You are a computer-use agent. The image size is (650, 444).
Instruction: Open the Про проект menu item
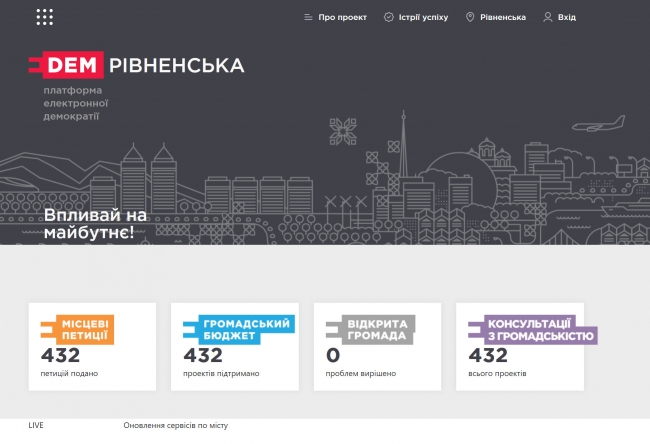[343, 17]
